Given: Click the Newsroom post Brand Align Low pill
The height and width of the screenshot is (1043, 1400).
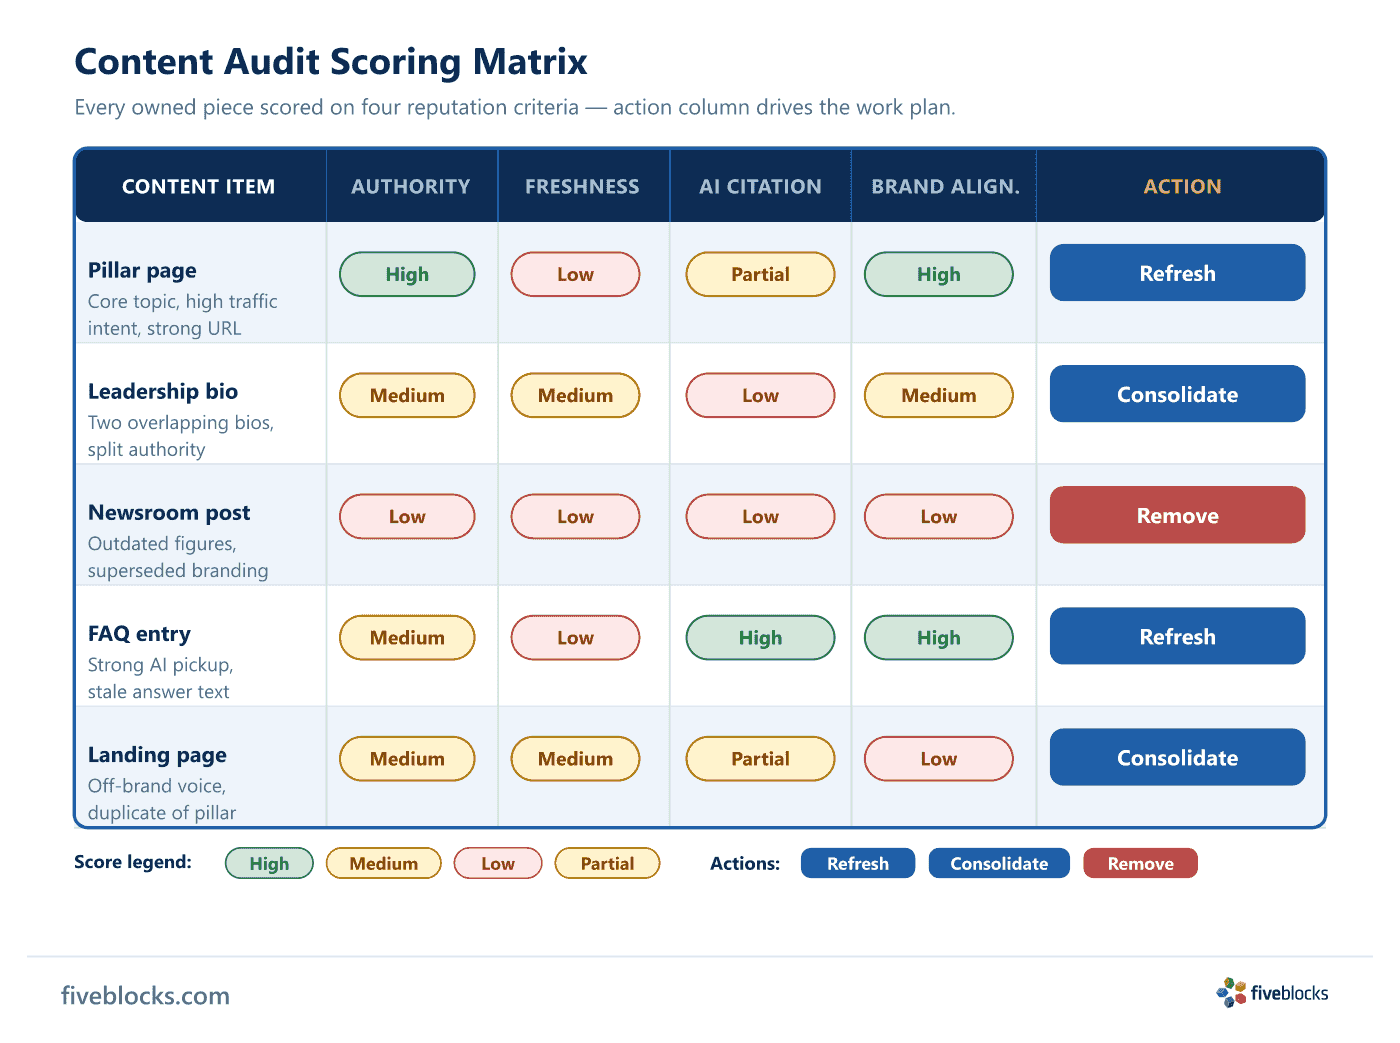Looking at the screenshot, I should pyautogui.click(x=939, y=516).
